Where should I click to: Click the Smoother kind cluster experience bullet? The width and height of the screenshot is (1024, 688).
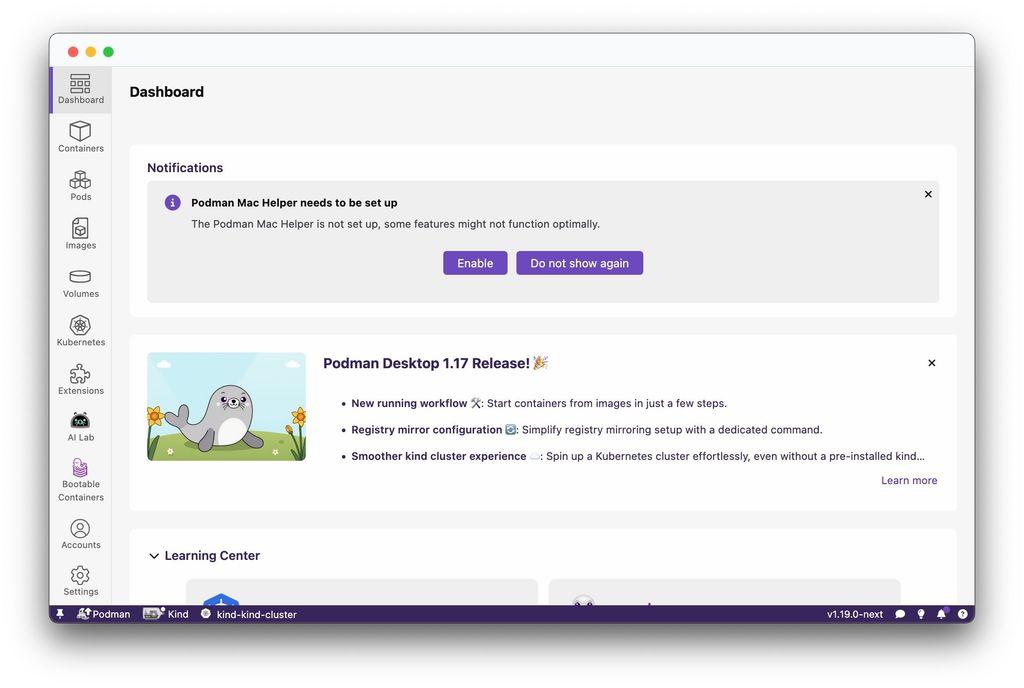637,456
